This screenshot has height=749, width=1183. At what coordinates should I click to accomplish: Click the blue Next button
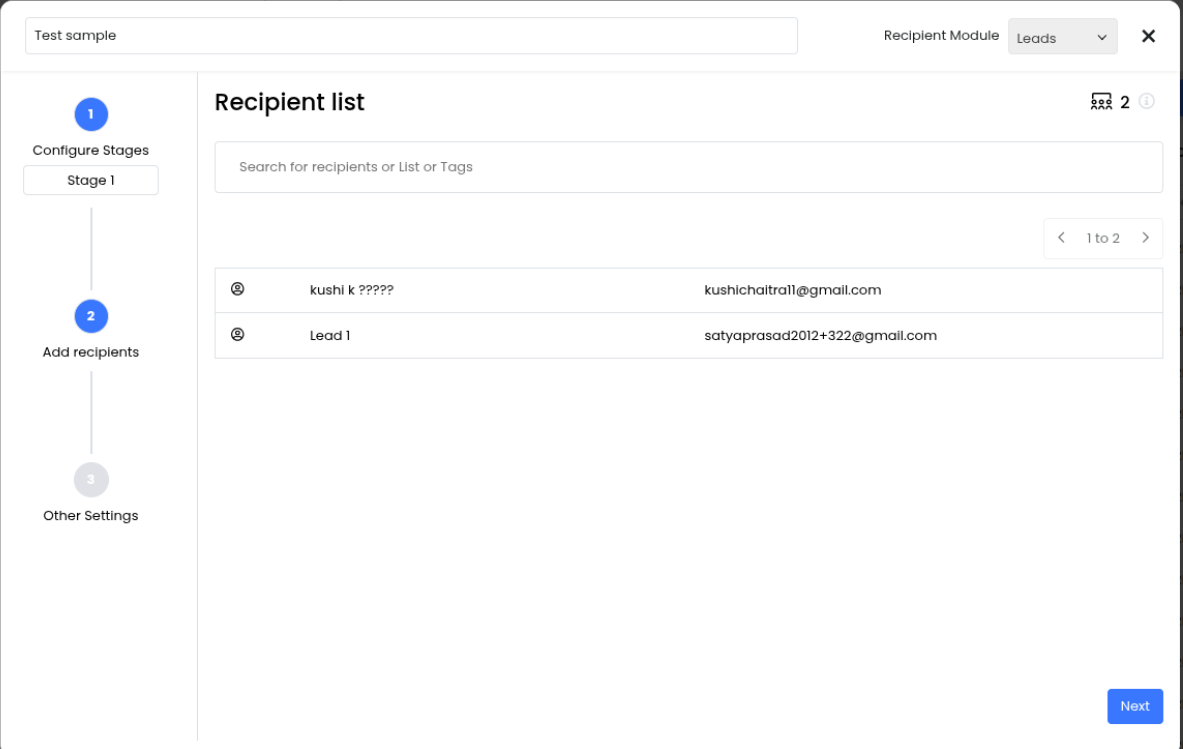tap(1134, 706)
